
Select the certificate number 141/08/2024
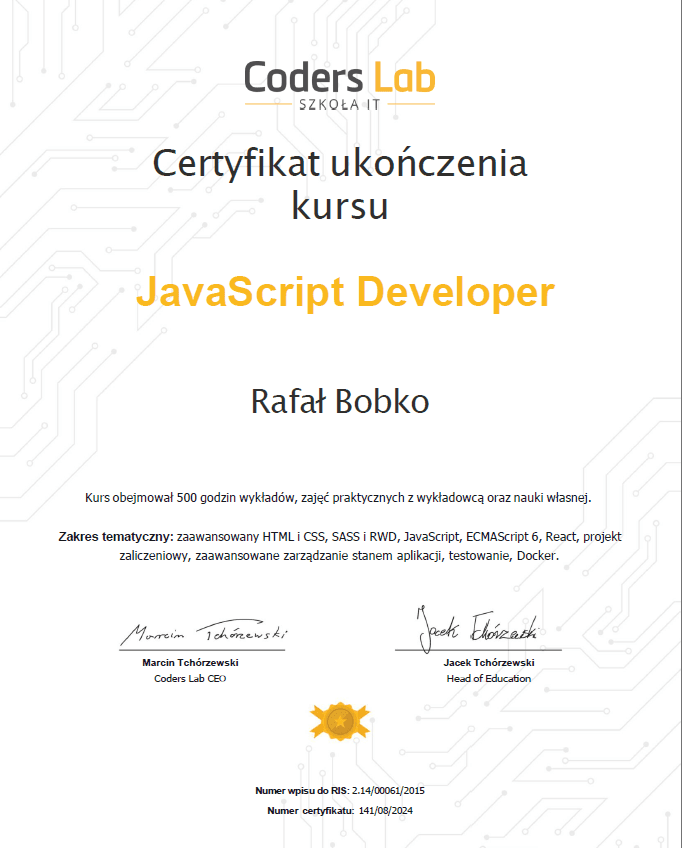(x=386, y=811)
